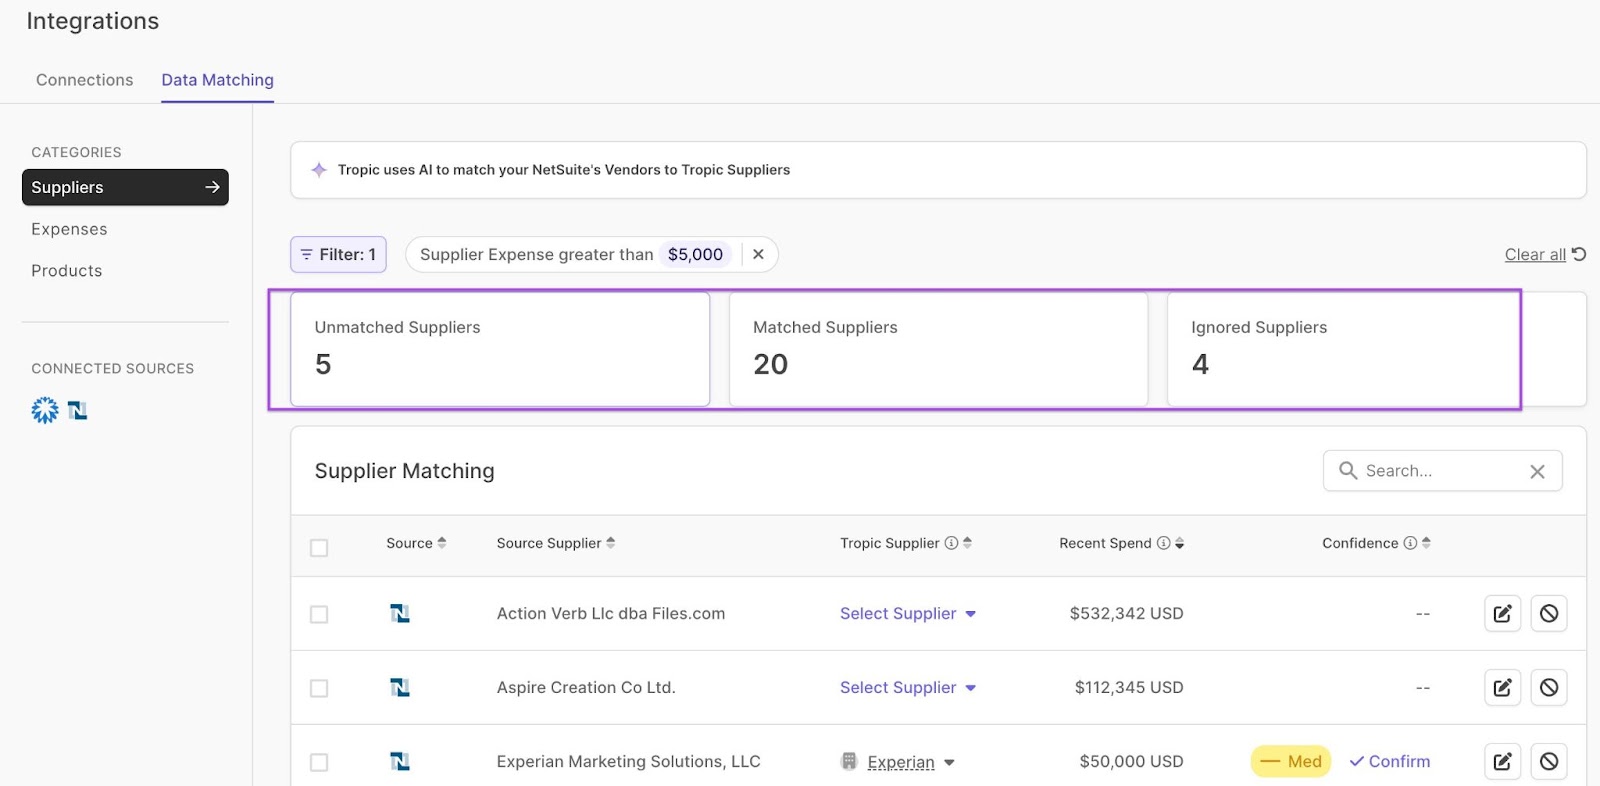Click Experian Marketing Solutions, LLC text
The width and height of the screenshot is (1600, 786).
point(629,762)
